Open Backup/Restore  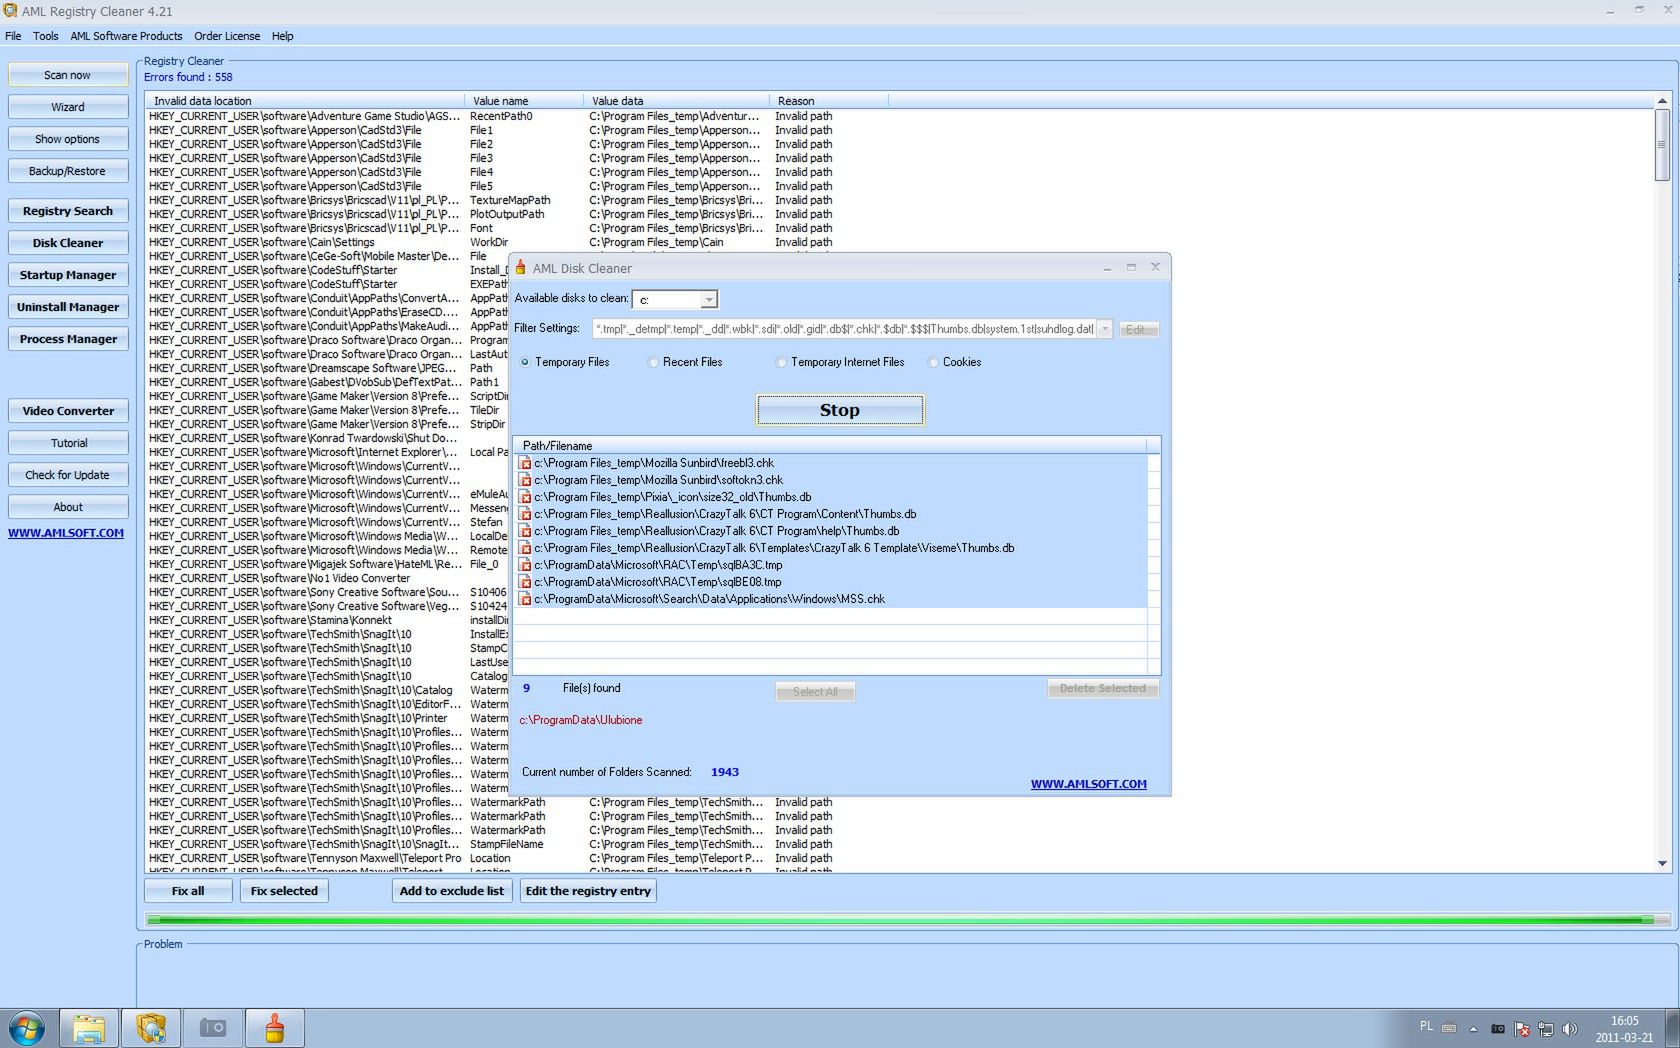tap(68, 171)
